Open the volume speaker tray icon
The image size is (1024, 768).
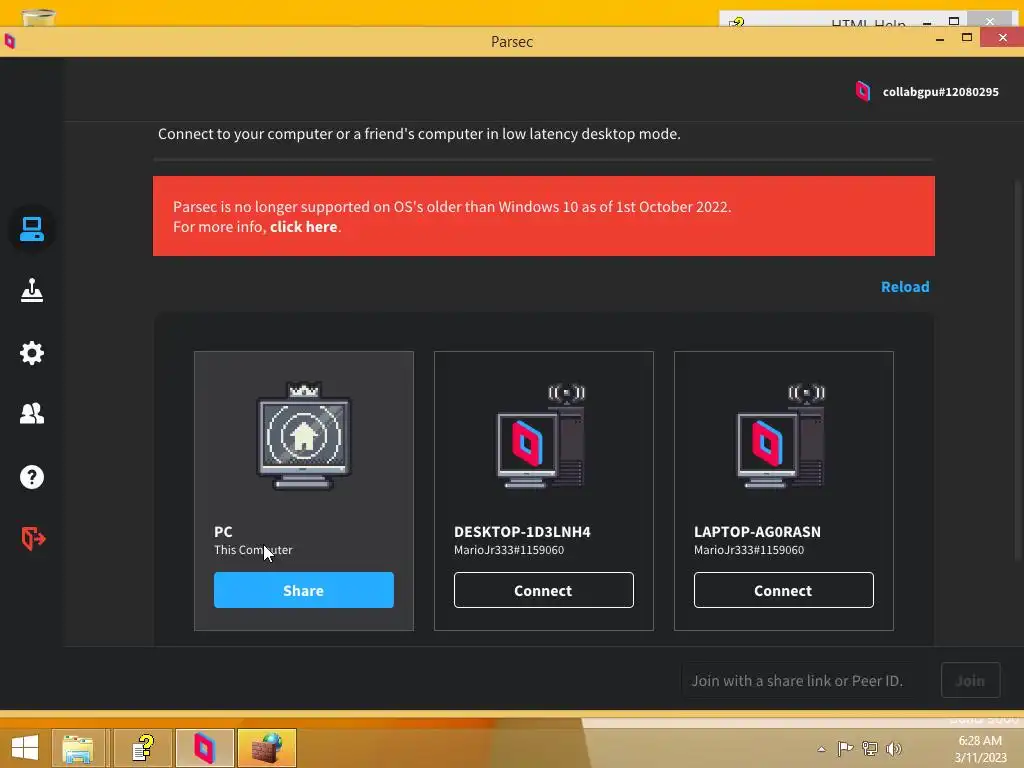894,748
